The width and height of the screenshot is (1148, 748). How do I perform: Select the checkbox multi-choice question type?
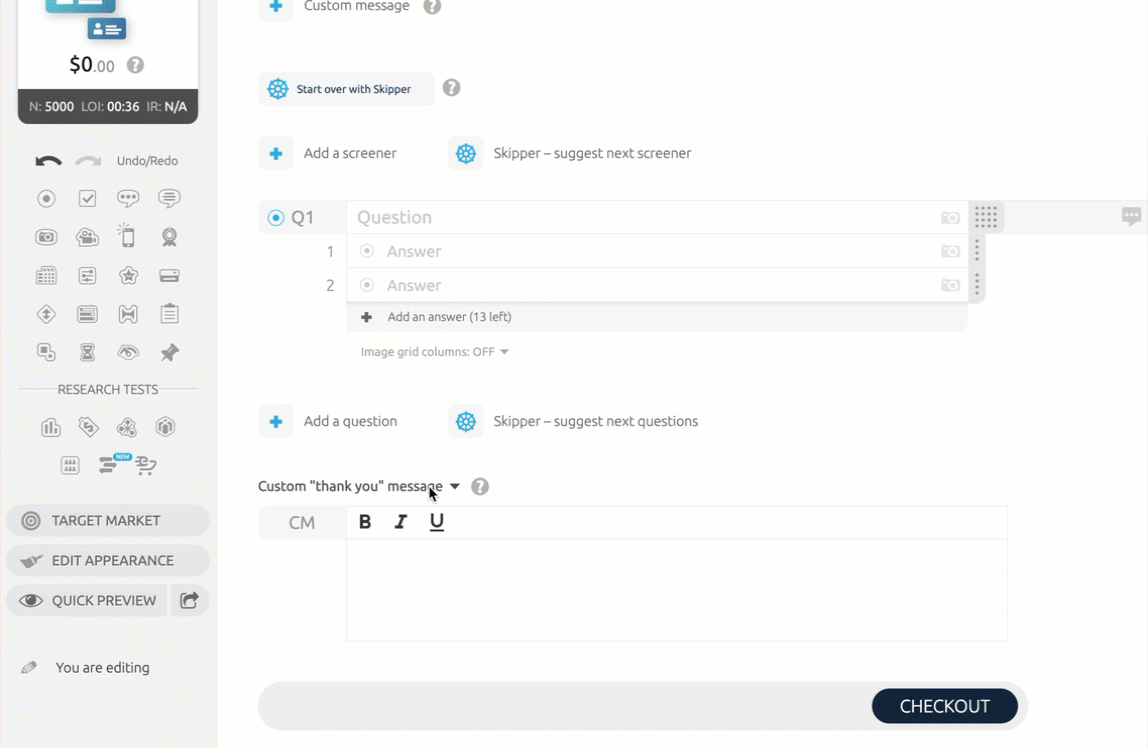pyautogui.click(x=88, y=199)
